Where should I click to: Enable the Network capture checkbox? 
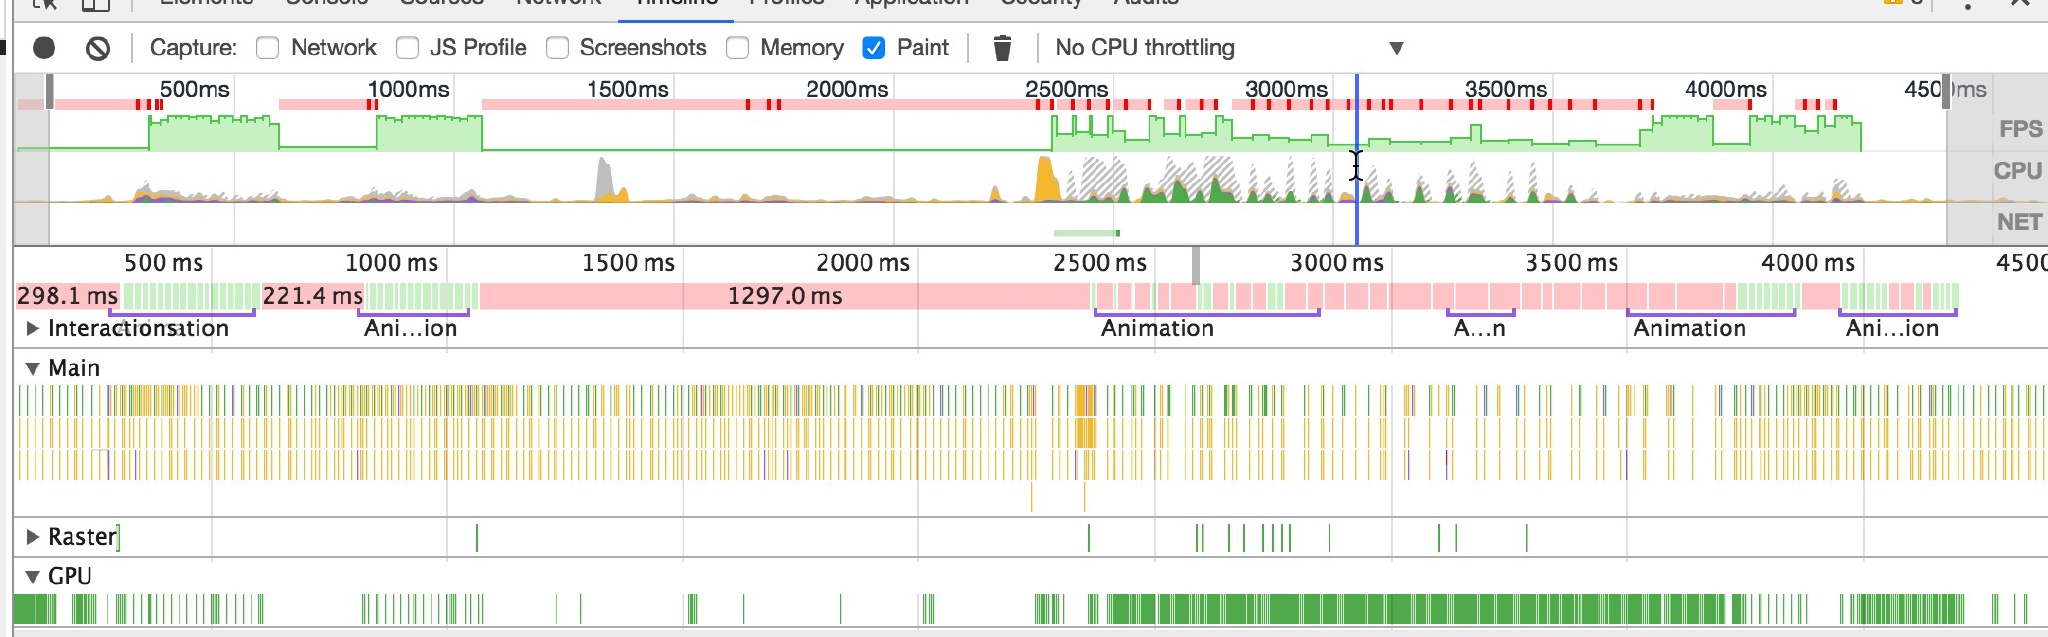267,48
